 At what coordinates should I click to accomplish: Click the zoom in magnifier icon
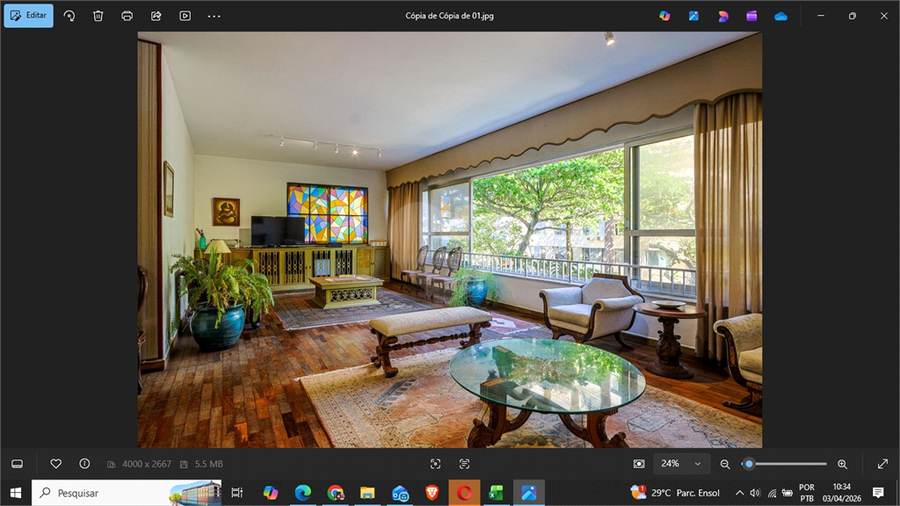click(842, 464)
